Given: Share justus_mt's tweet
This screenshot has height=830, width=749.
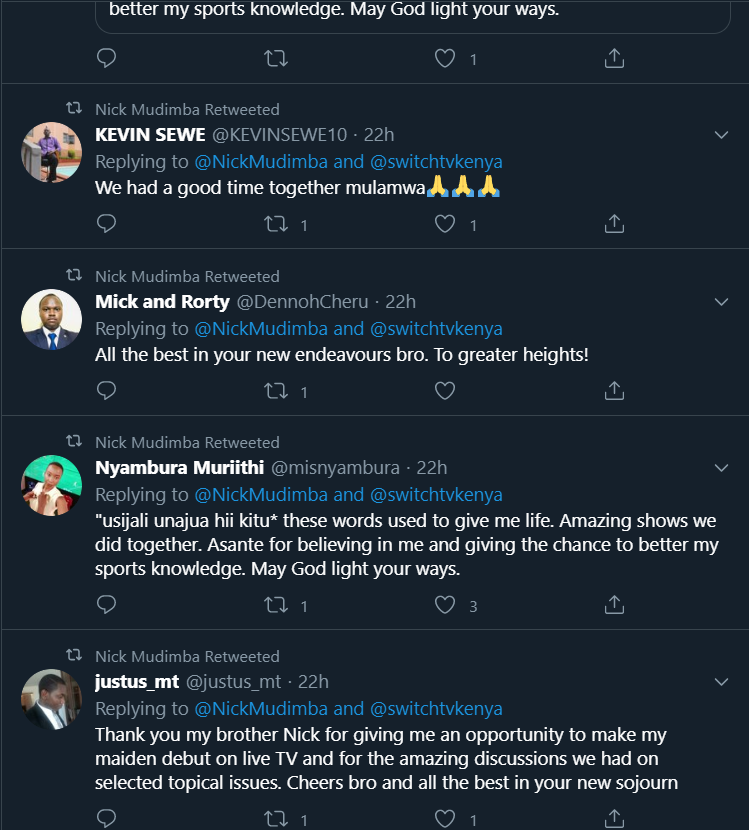Looking at the screenshot, I should 615,819.
